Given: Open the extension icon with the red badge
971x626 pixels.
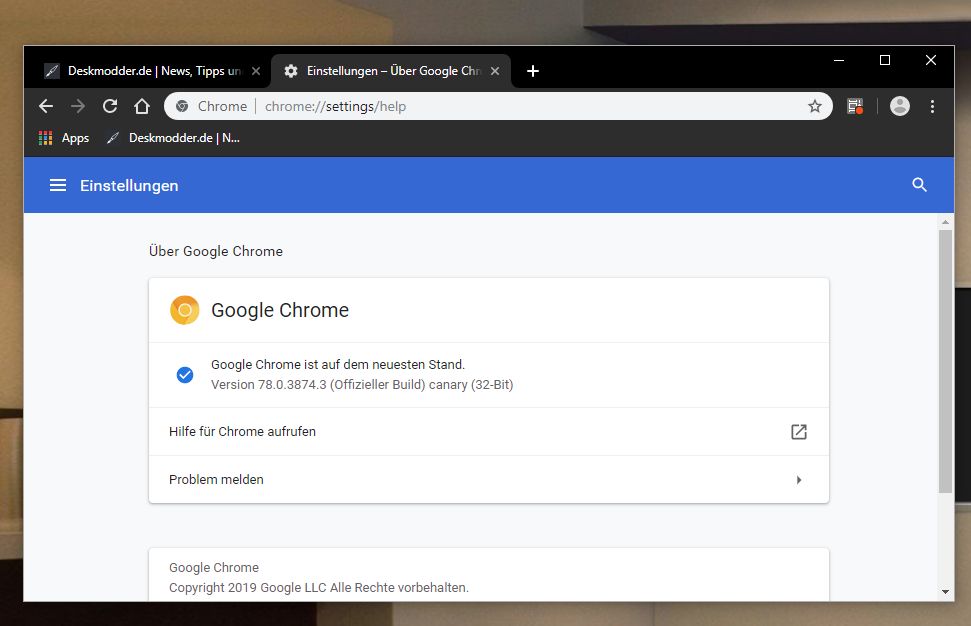Looking at the screenshot, I should pyautogui.click(x=855, y=107).
